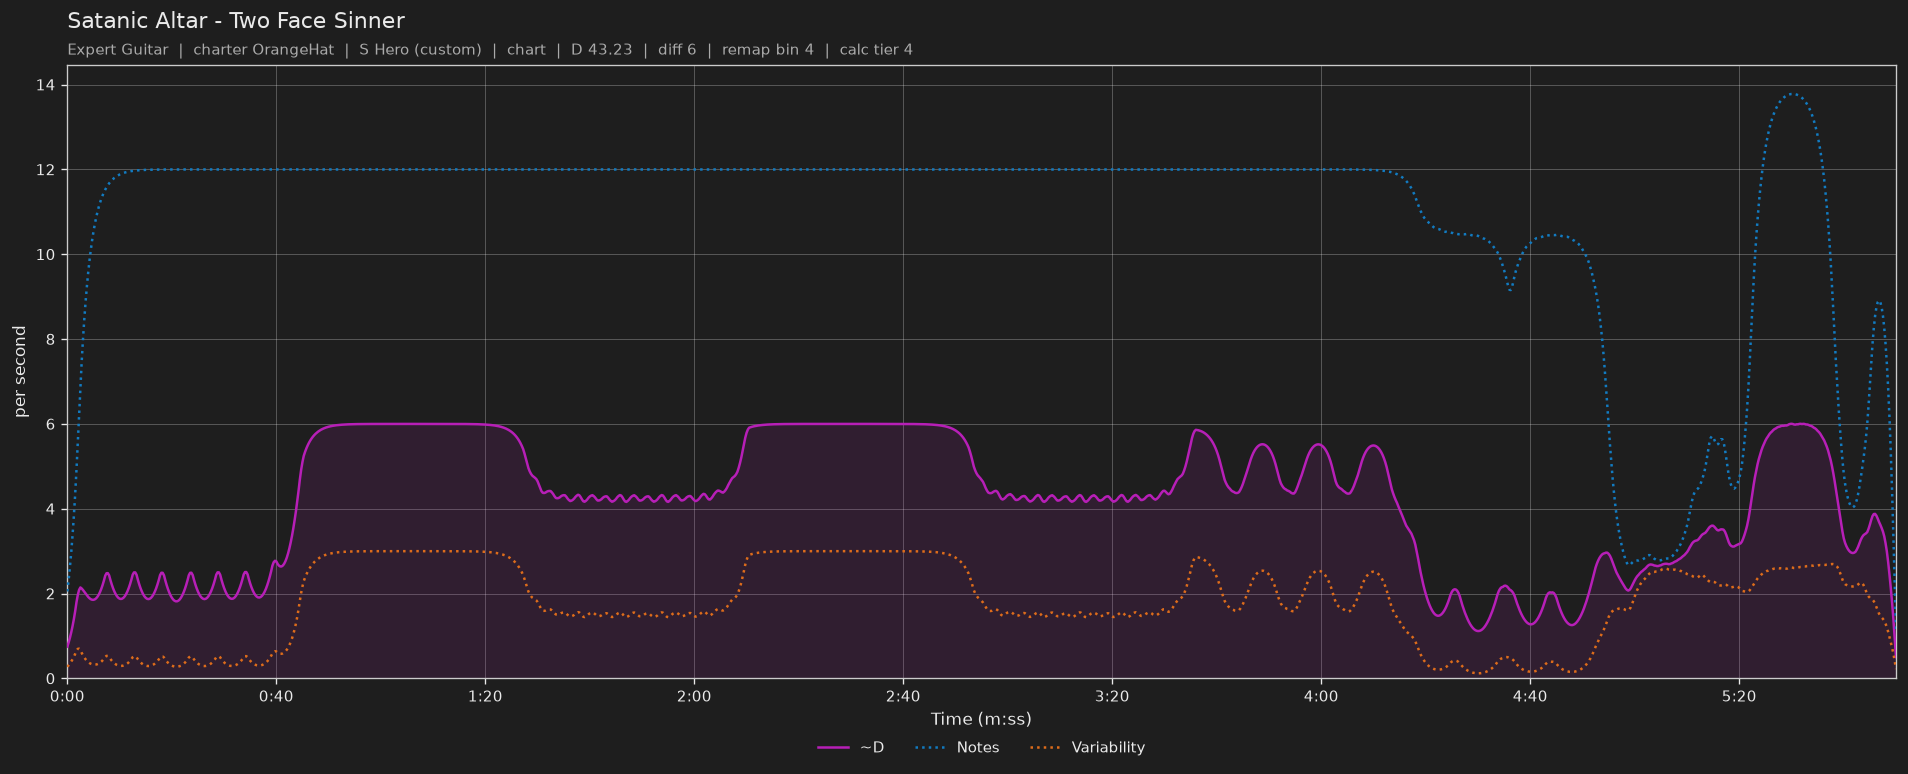Click the "charter OrangeHat" subtitle text

264,50
